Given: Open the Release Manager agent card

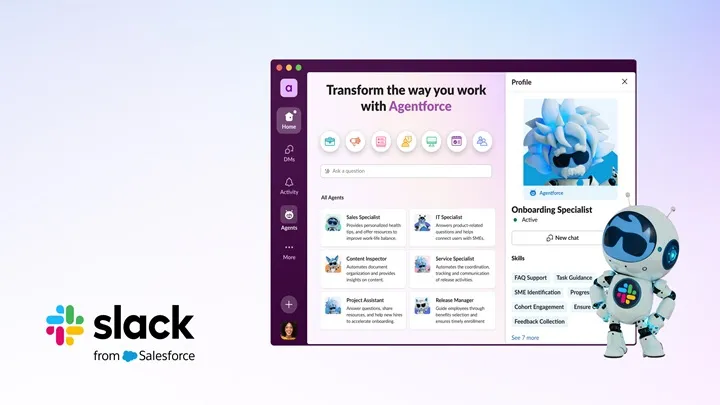Looking at the screenshot, I should pyautogui.click(x=451, y=309).
